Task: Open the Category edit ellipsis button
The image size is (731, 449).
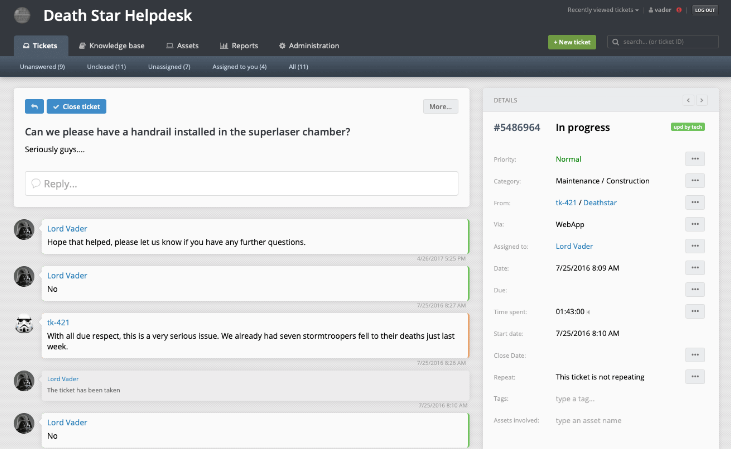Action: 695,180
